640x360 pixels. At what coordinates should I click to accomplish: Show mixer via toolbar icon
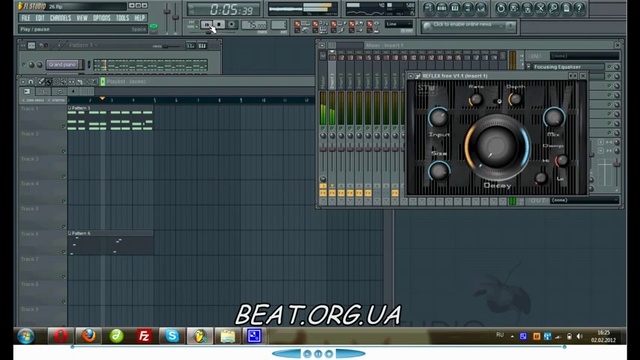pos(481,8)
